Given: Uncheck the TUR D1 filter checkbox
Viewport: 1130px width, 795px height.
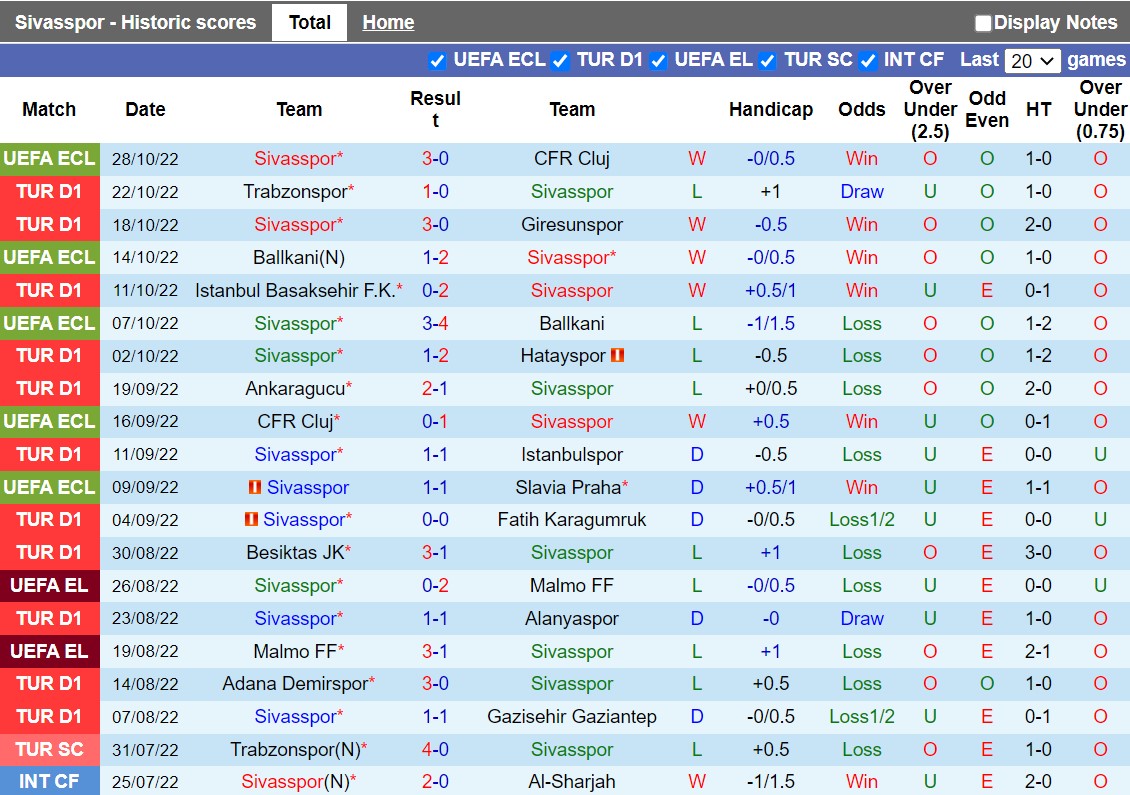Looking at the screenshot, I should click(560, 61).
